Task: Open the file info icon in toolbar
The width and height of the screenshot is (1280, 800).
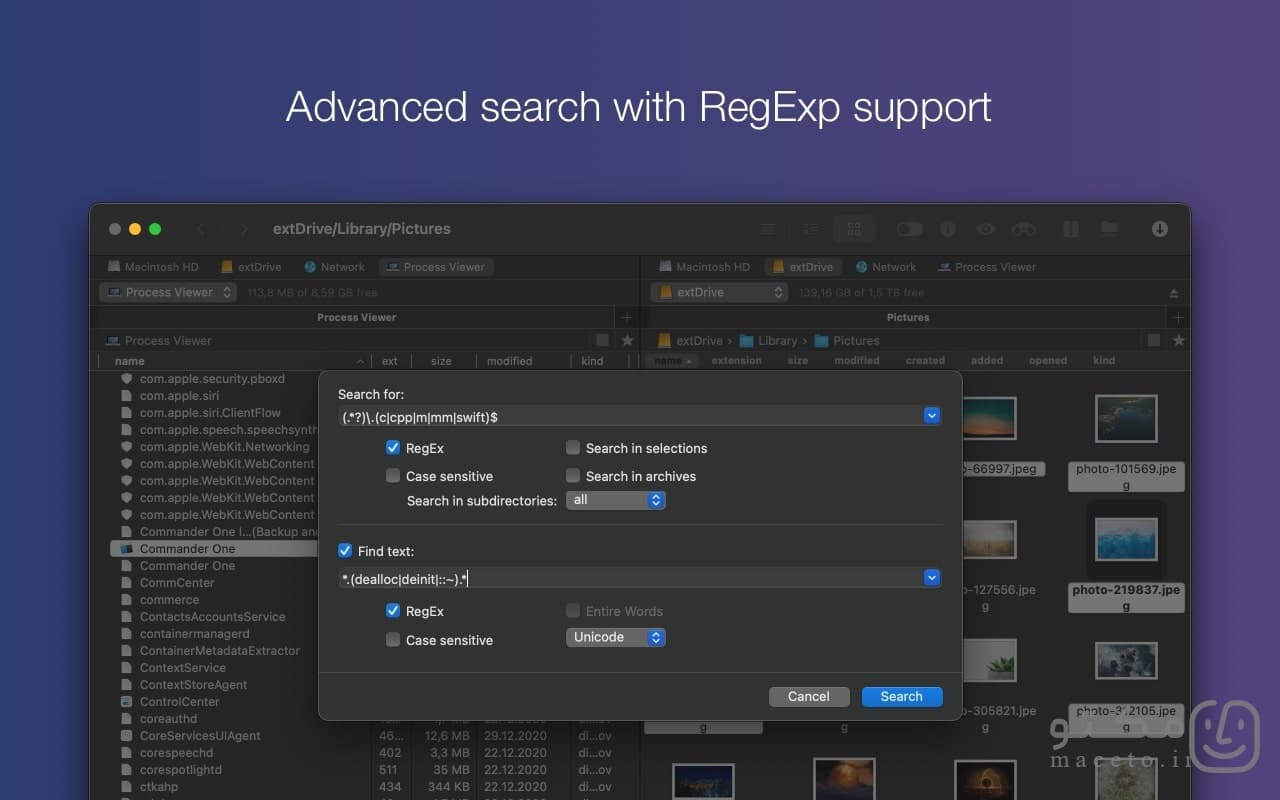Action: (x=948, y=229)
